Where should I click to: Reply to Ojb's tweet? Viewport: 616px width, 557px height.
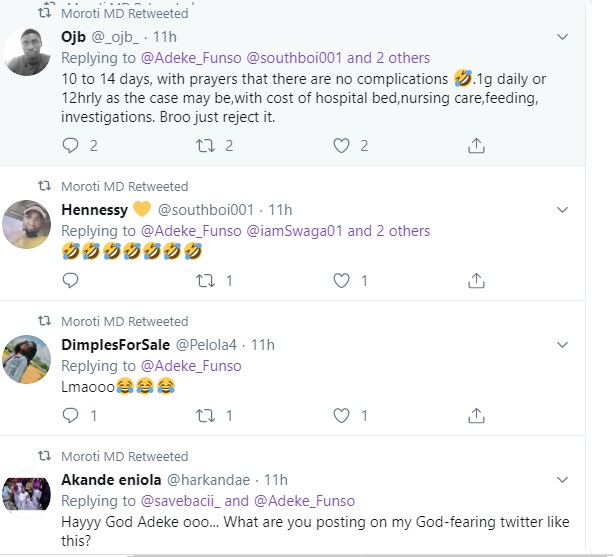[70, 146]
